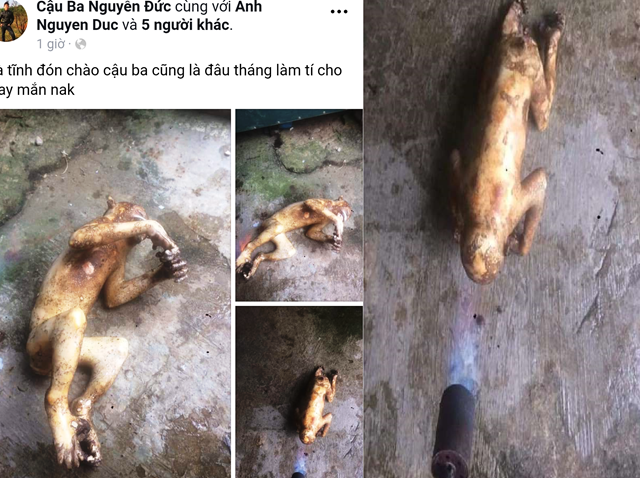Open the large left post photo

pos(115,293)
